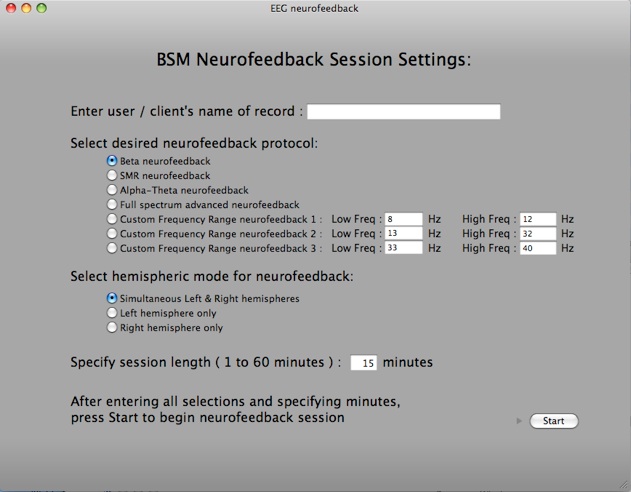Click 'BSM Neurofeedback Session Settings:' heading
631x492 pixels.
[313, 60]
